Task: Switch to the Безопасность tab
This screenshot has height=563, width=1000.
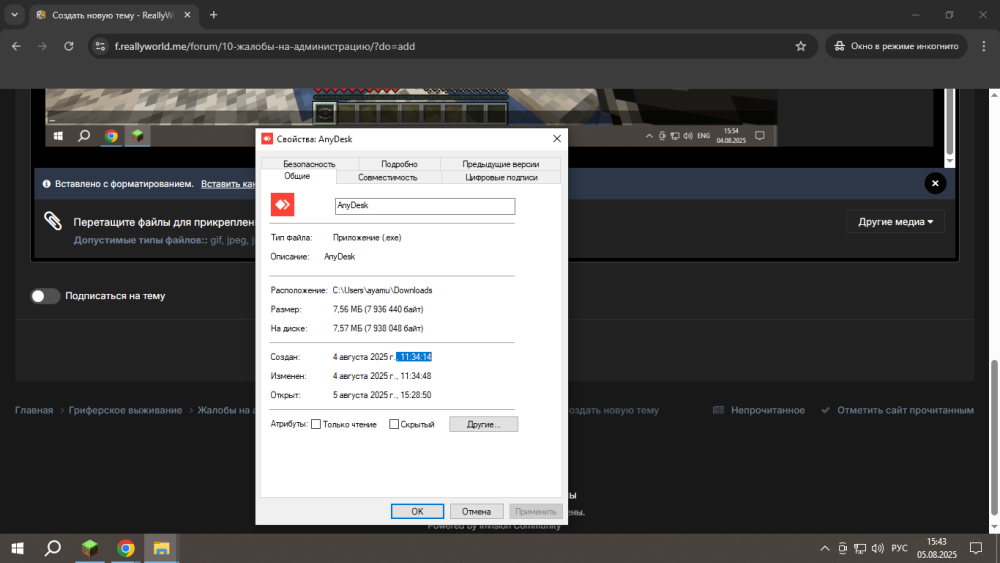Action: point(309,164)
